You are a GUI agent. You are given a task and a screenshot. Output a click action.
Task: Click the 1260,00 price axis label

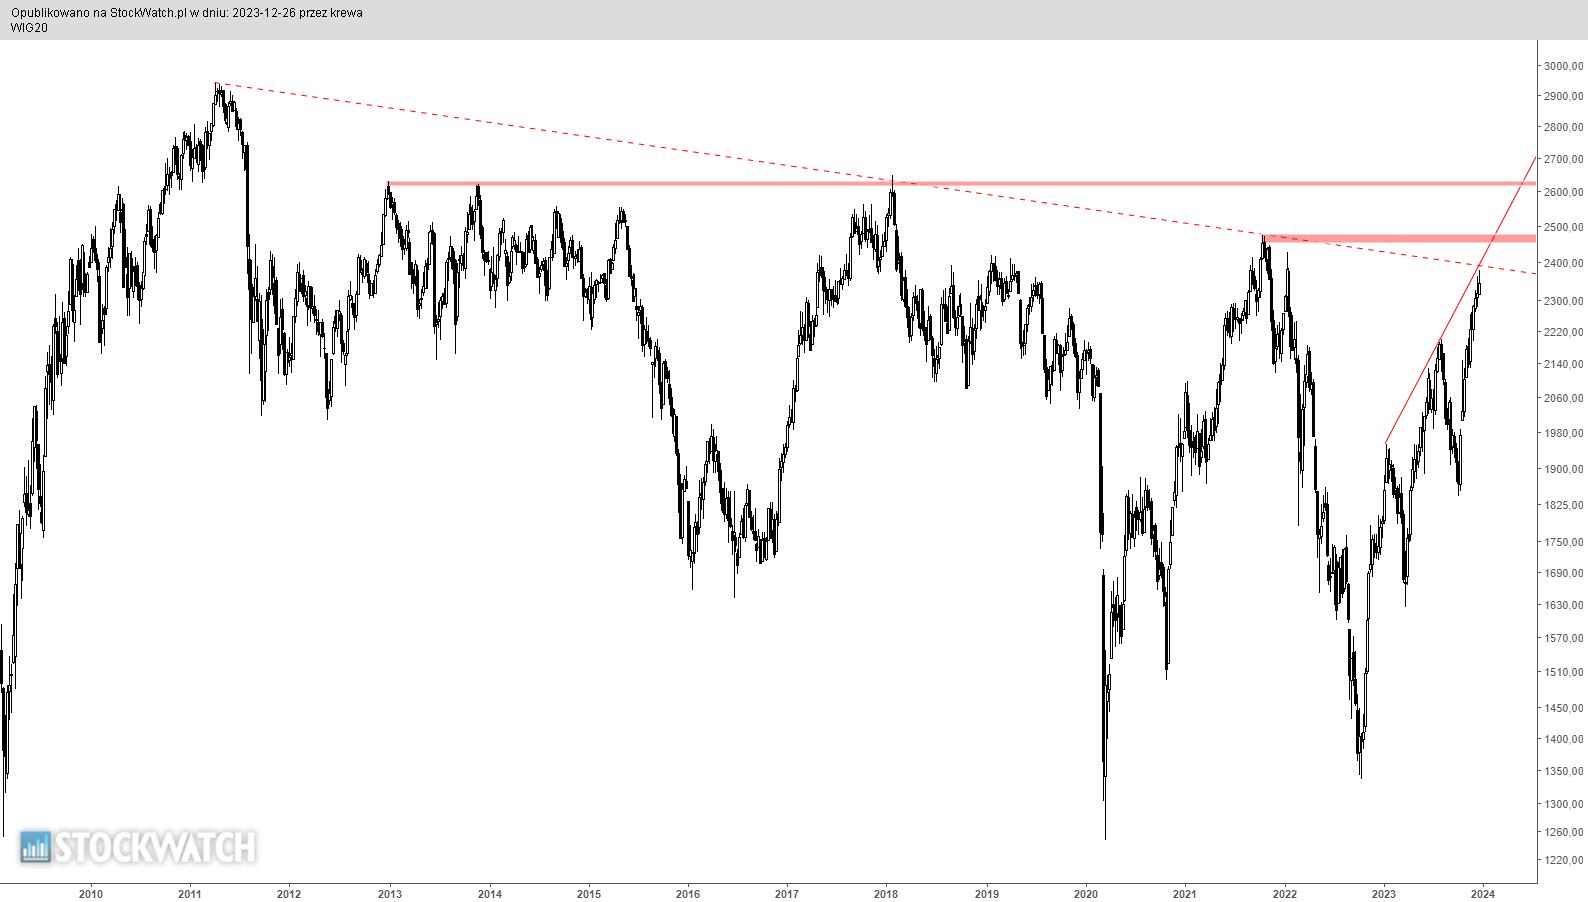click(x=1563, y=833)
